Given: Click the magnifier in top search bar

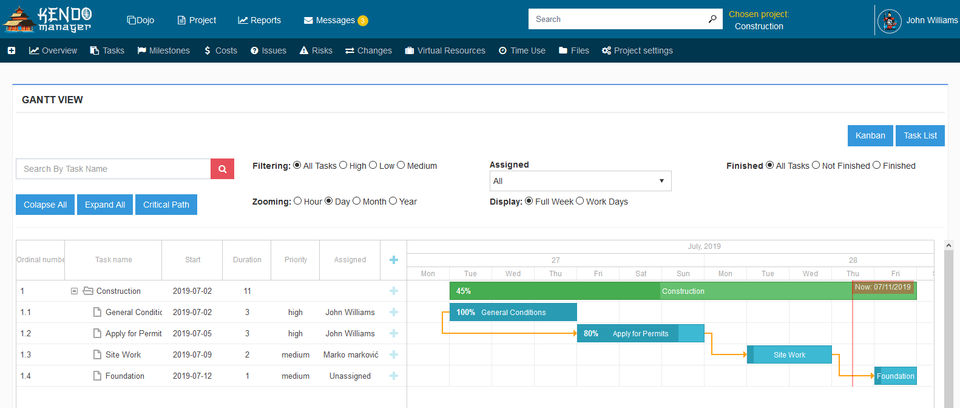Looking at the screenshot, I should pyautogui.click(x=712, y=19).
